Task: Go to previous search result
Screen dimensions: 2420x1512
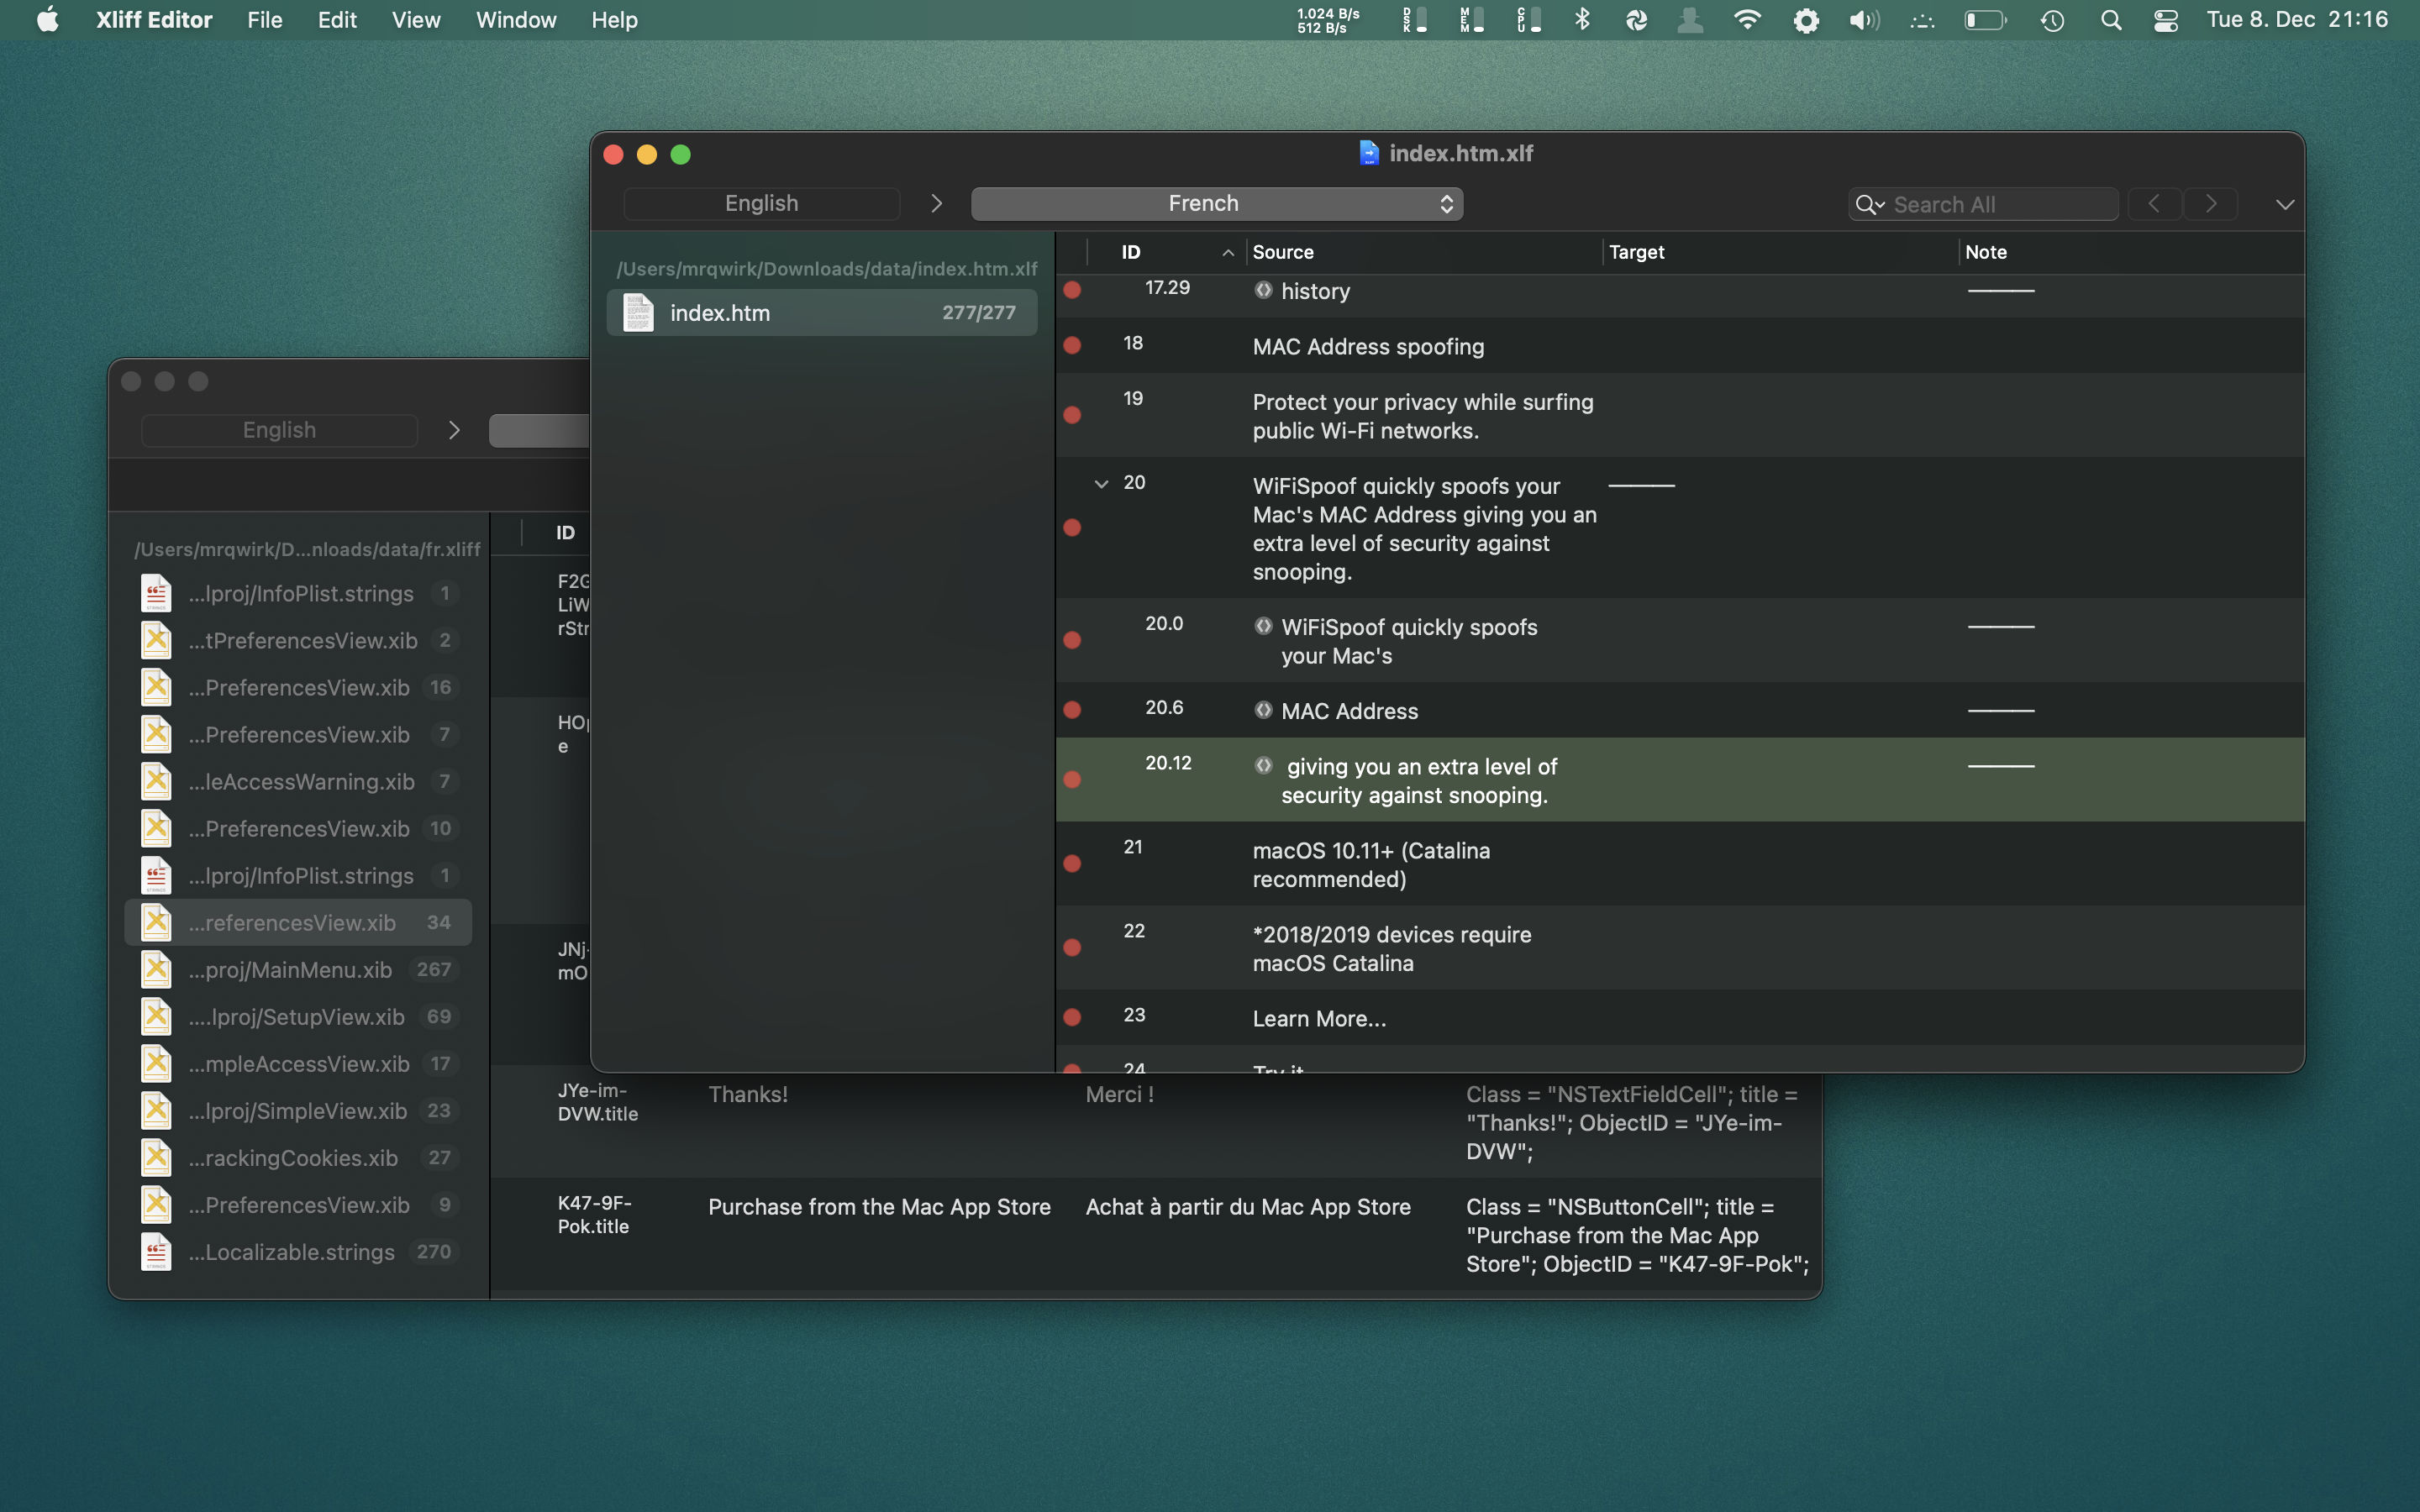Action: click(2154, 204)
